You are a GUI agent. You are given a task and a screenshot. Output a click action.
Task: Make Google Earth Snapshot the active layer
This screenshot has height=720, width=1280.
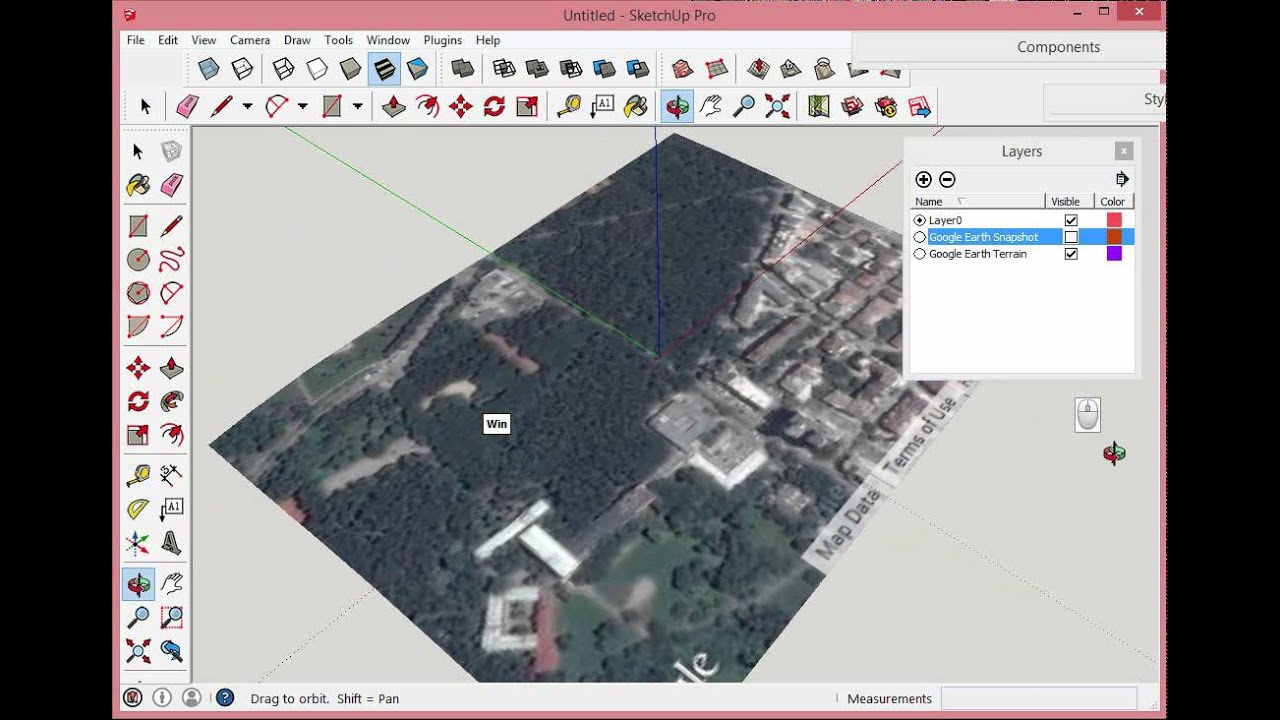pyautogui.click(x=920, y=237)
